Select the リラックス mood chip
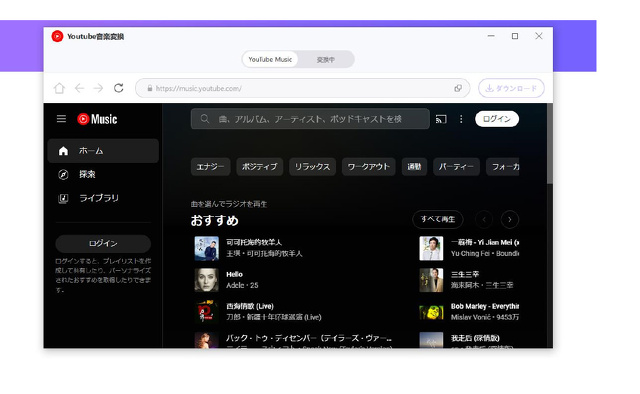The width and height of the screenshot is (640, 394). coord(313,167)
